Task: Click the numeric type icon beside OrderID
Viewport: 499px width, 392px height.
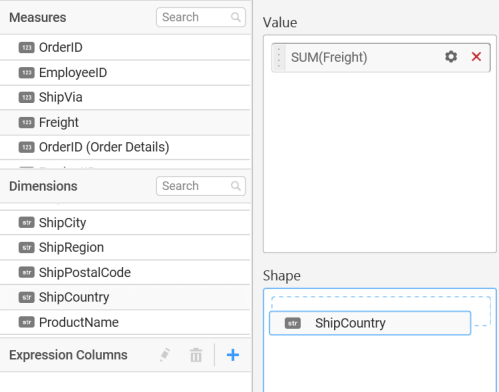Action: (x=27, y=47)
